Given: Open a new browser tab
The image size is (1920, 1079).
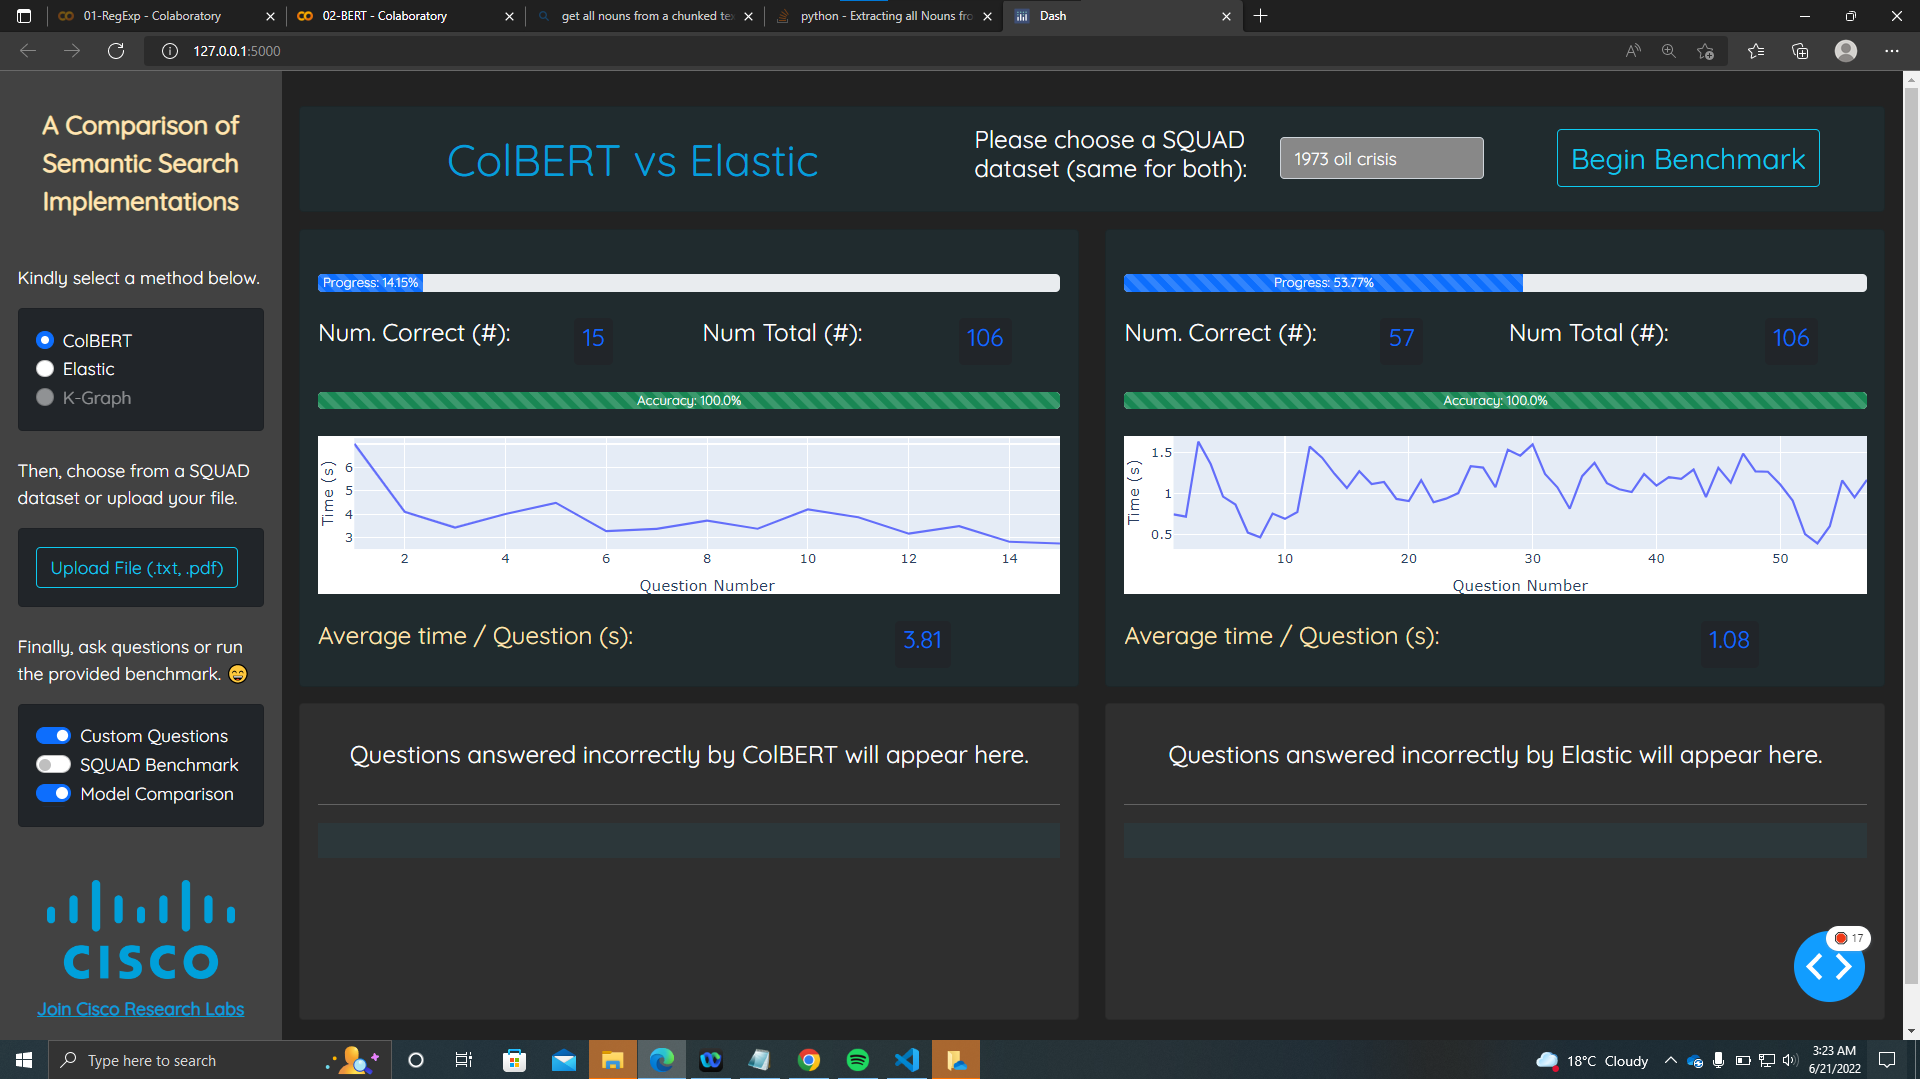Looking at the screenshot, I should [x=1260, y=16].
